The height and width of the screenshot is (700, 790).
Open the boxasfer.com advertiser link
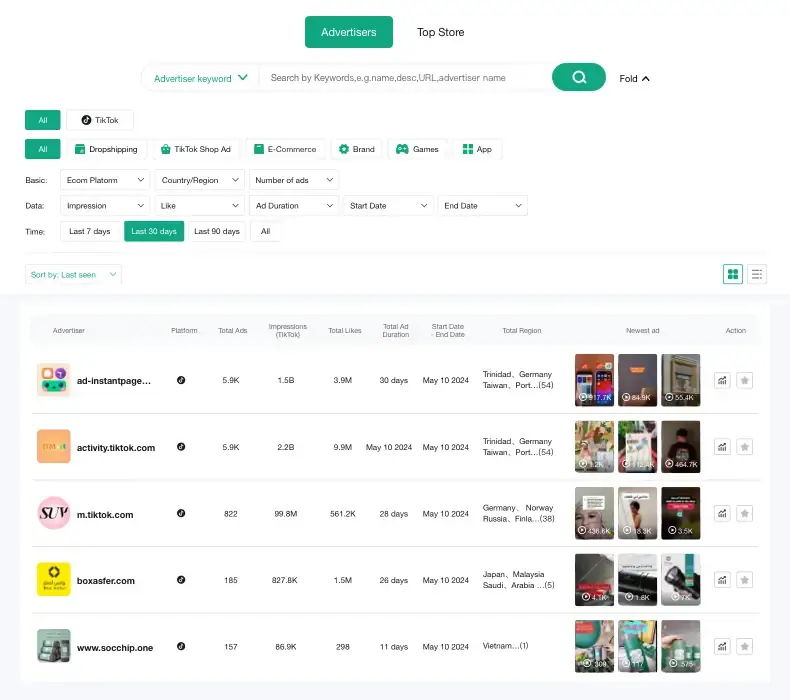[105, 580]
